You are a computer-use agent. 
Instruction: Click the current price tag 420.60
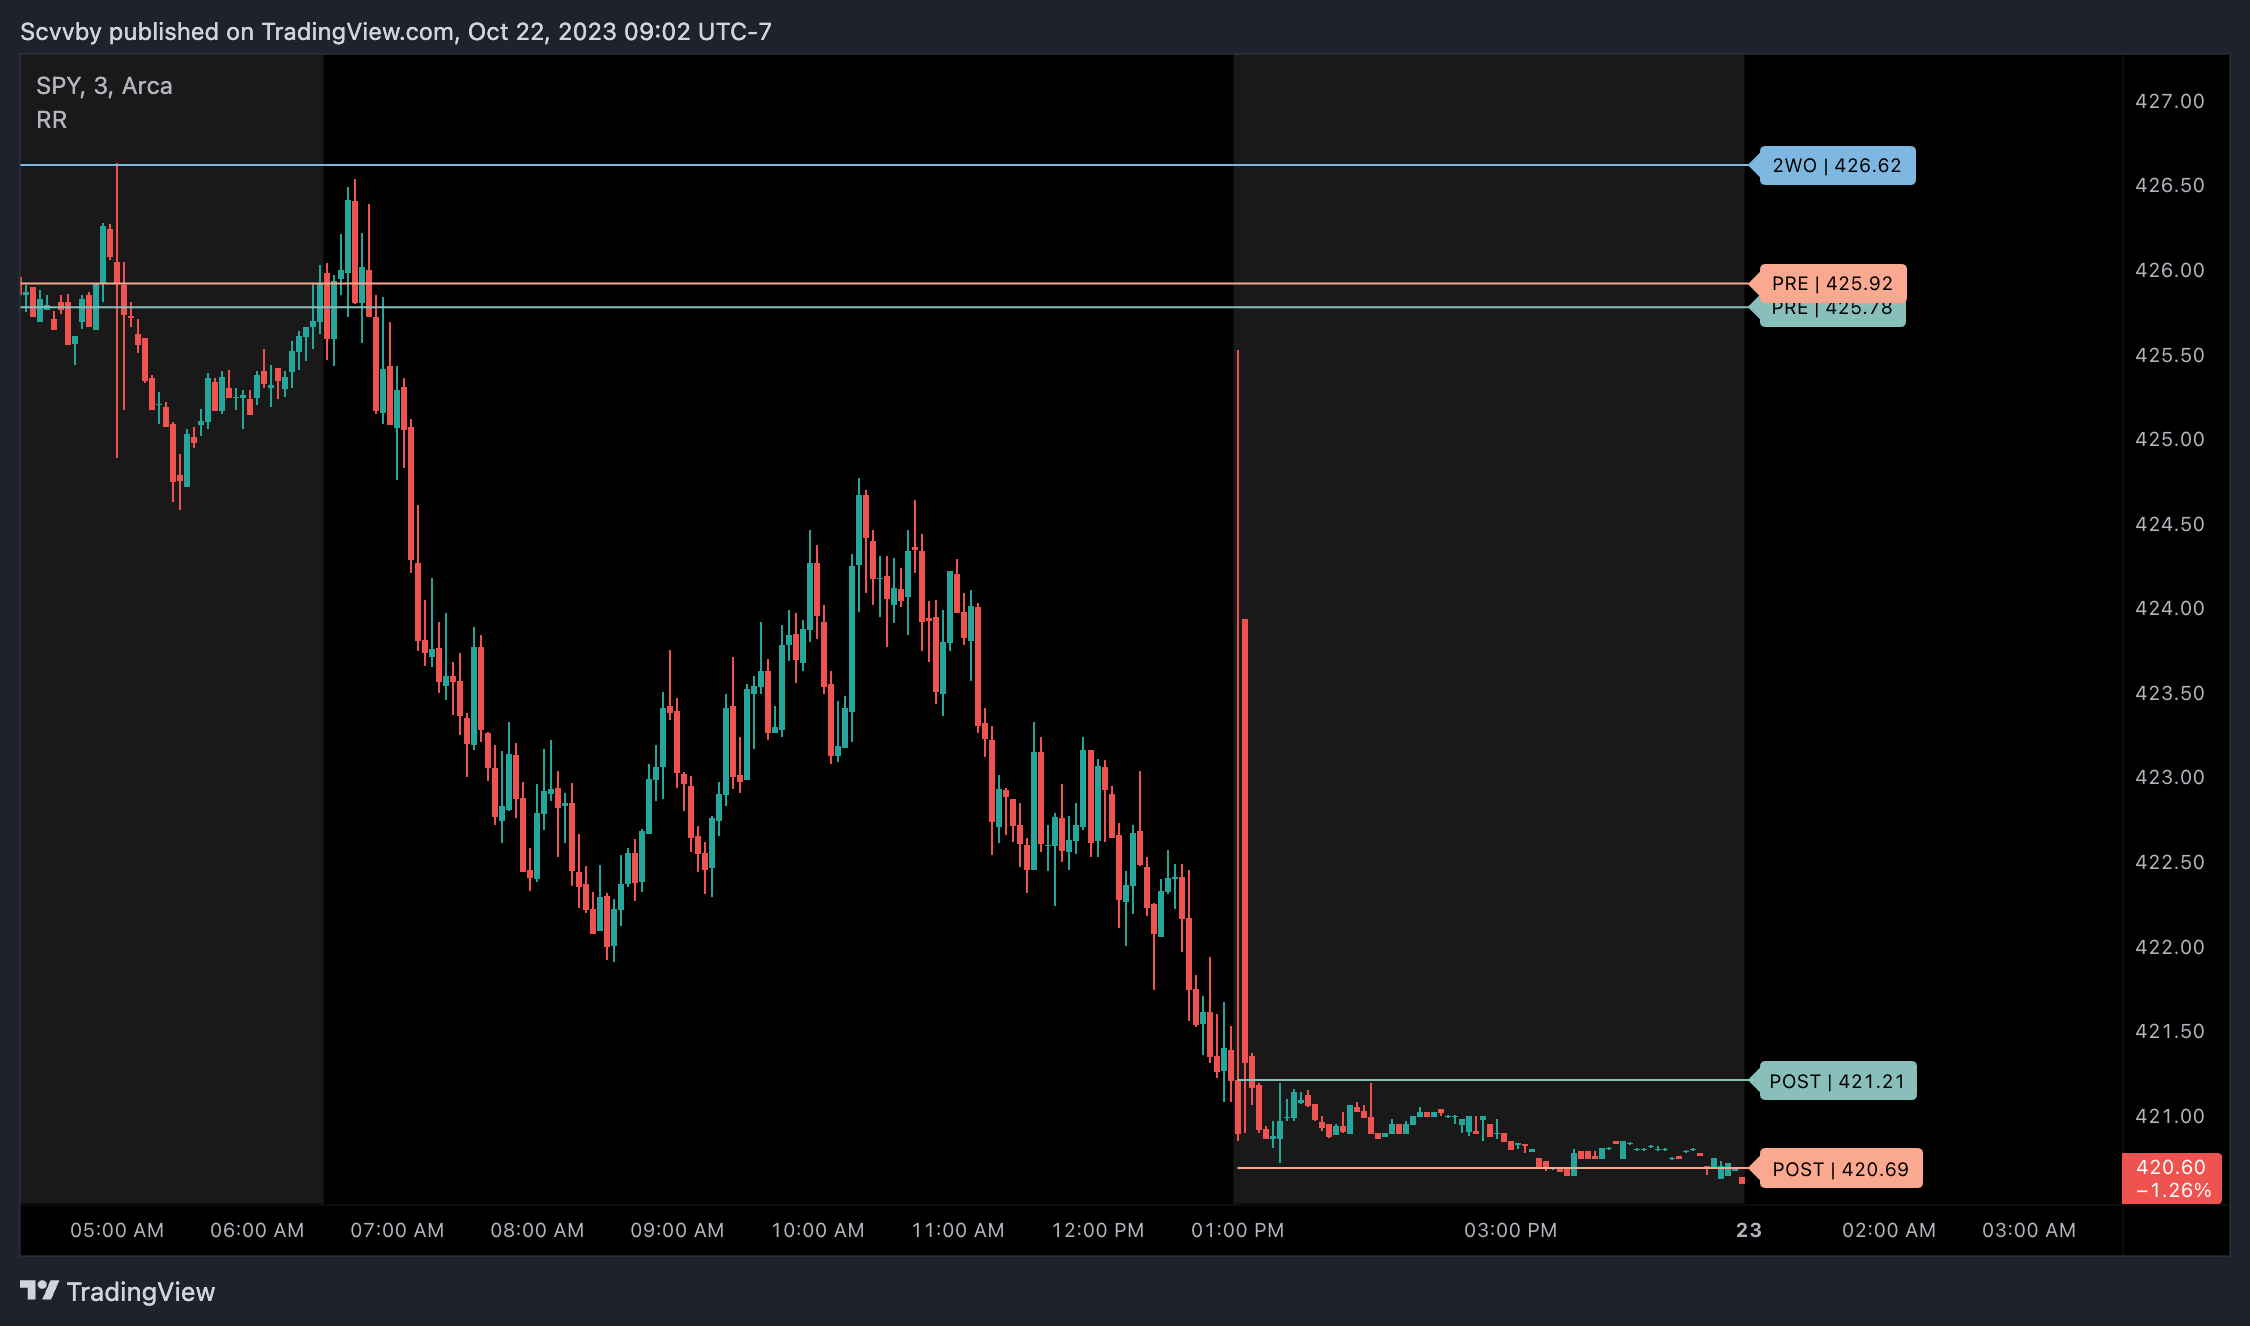pos(2171,1178)
